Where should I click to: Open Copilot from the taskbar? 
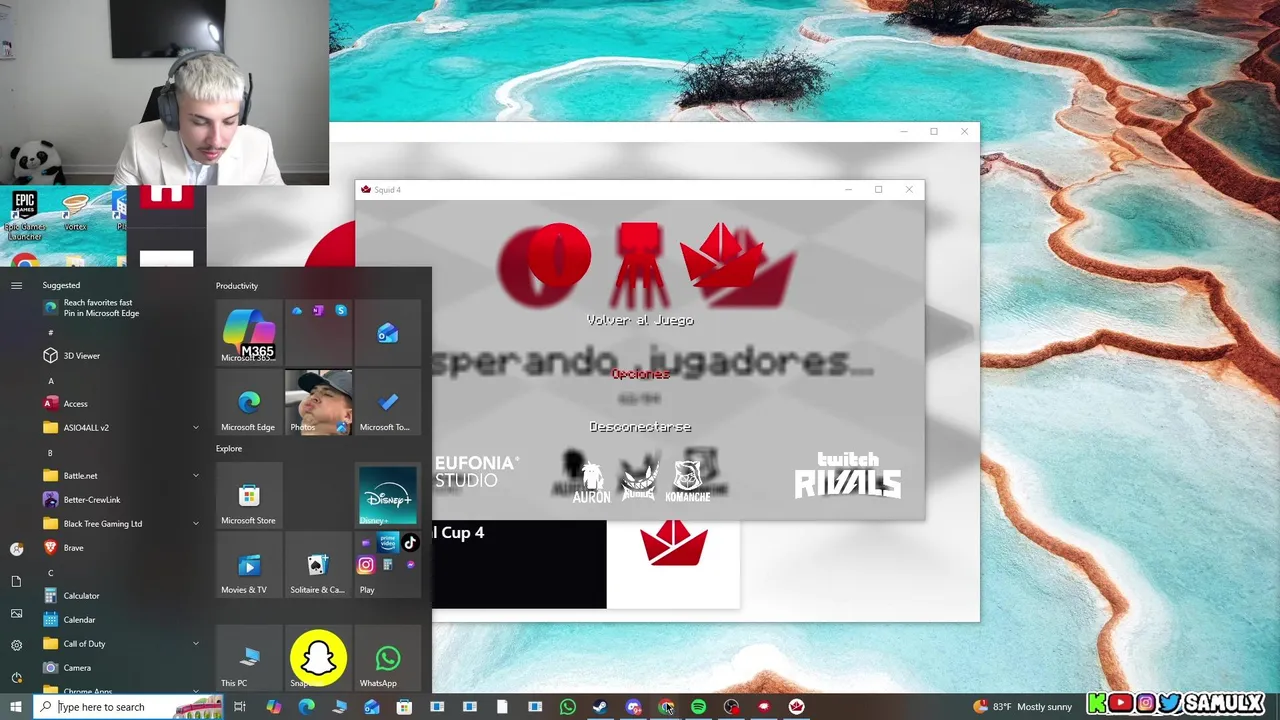point(273,707)
